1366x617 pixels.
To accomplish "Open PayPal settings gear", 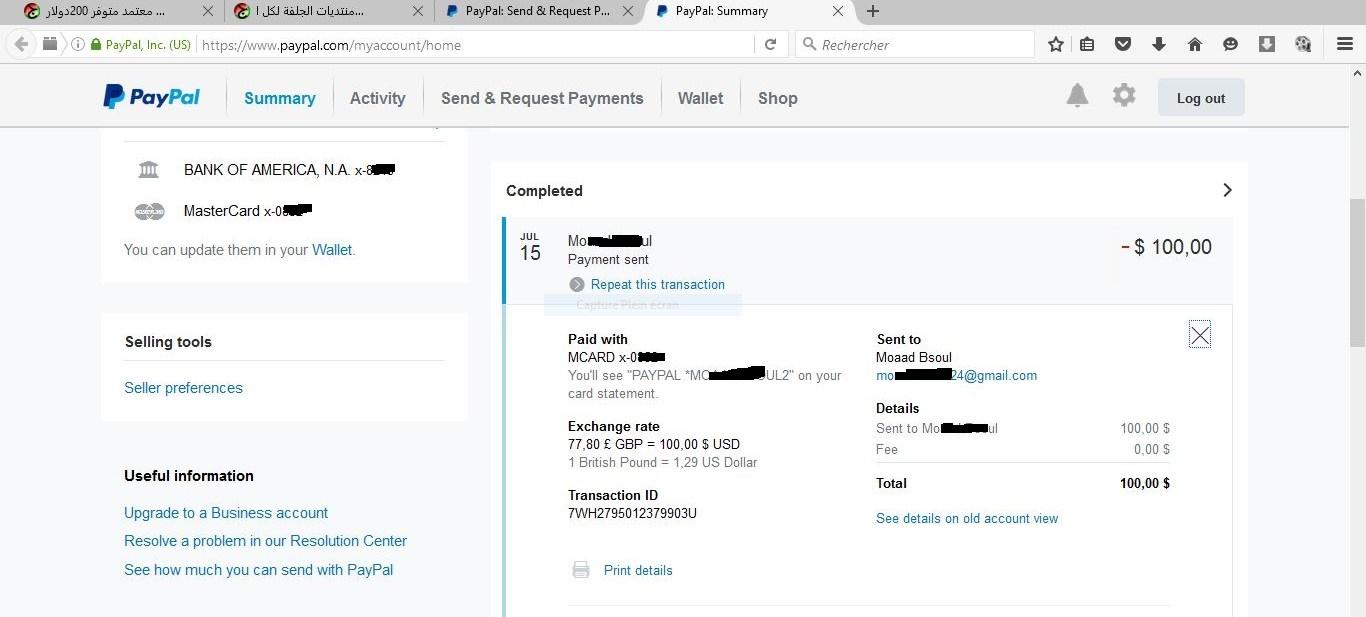I will (x=1124, y=96).
